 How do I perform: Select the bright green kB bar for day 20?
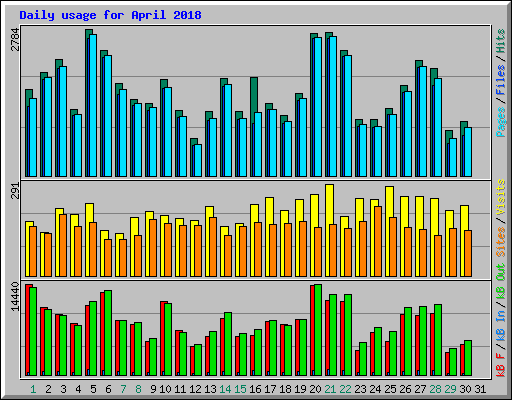(x=318, y=330)
